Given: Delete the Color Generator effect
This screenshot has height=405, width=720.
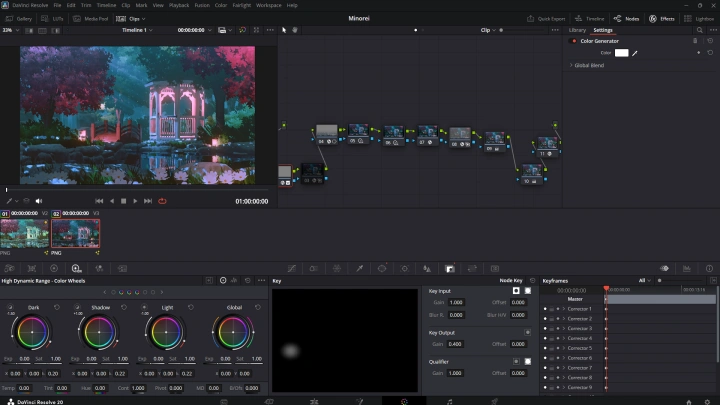Looking at the screenshot, I should 695,41.
